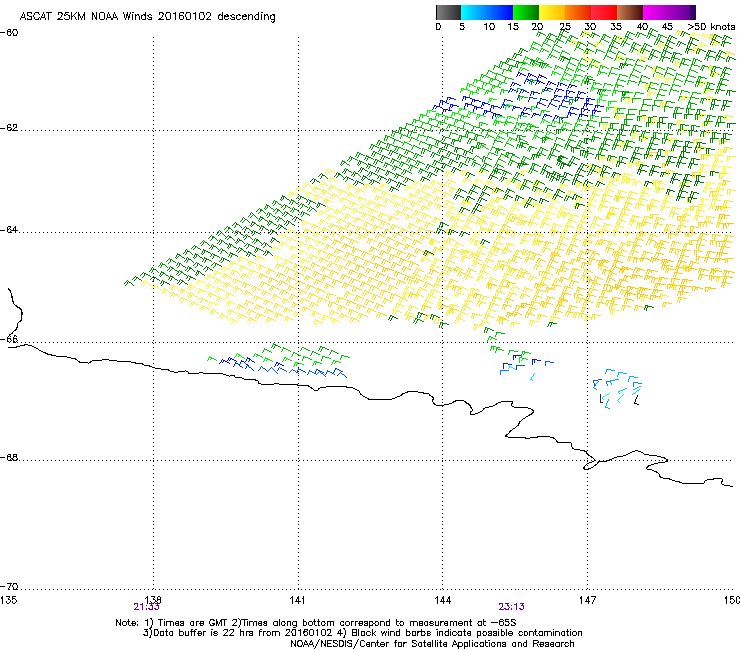Select the '10' label under the color bar
The image size is (740, 650).
coord(489,27)
